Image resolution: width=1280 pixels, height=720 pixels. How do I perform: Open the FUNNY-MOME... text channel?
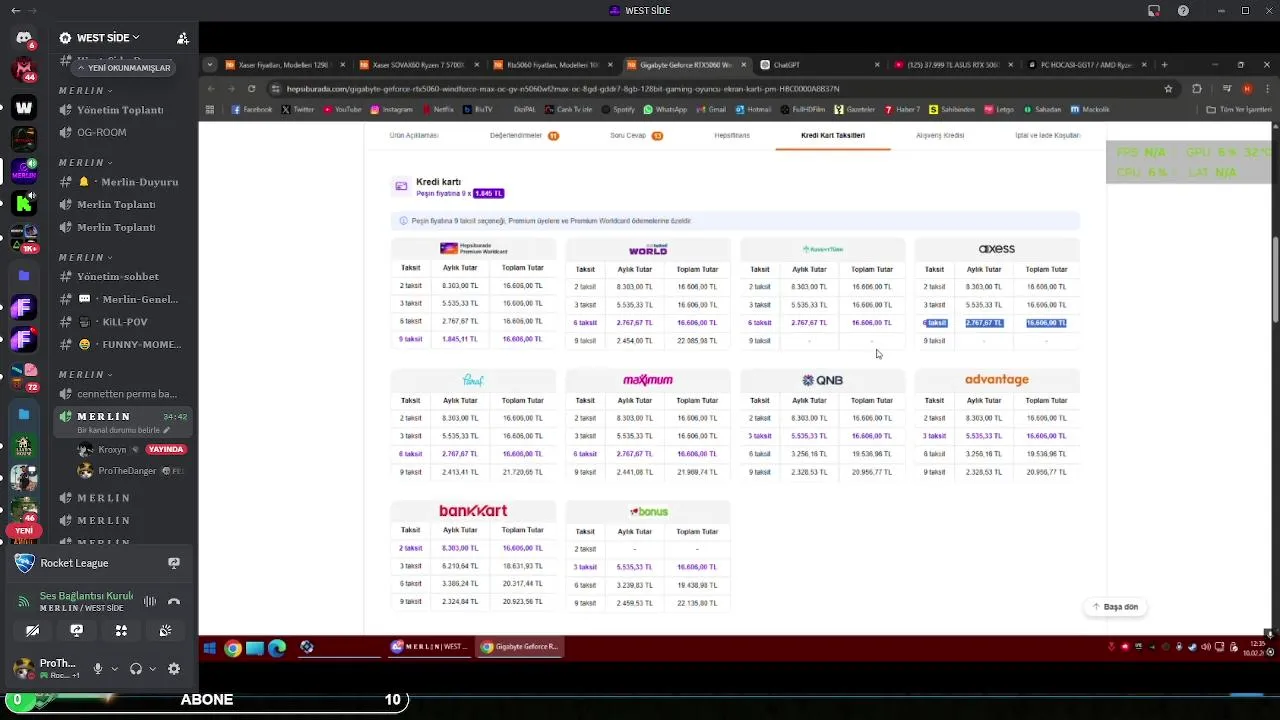click(x=120, y=344)
